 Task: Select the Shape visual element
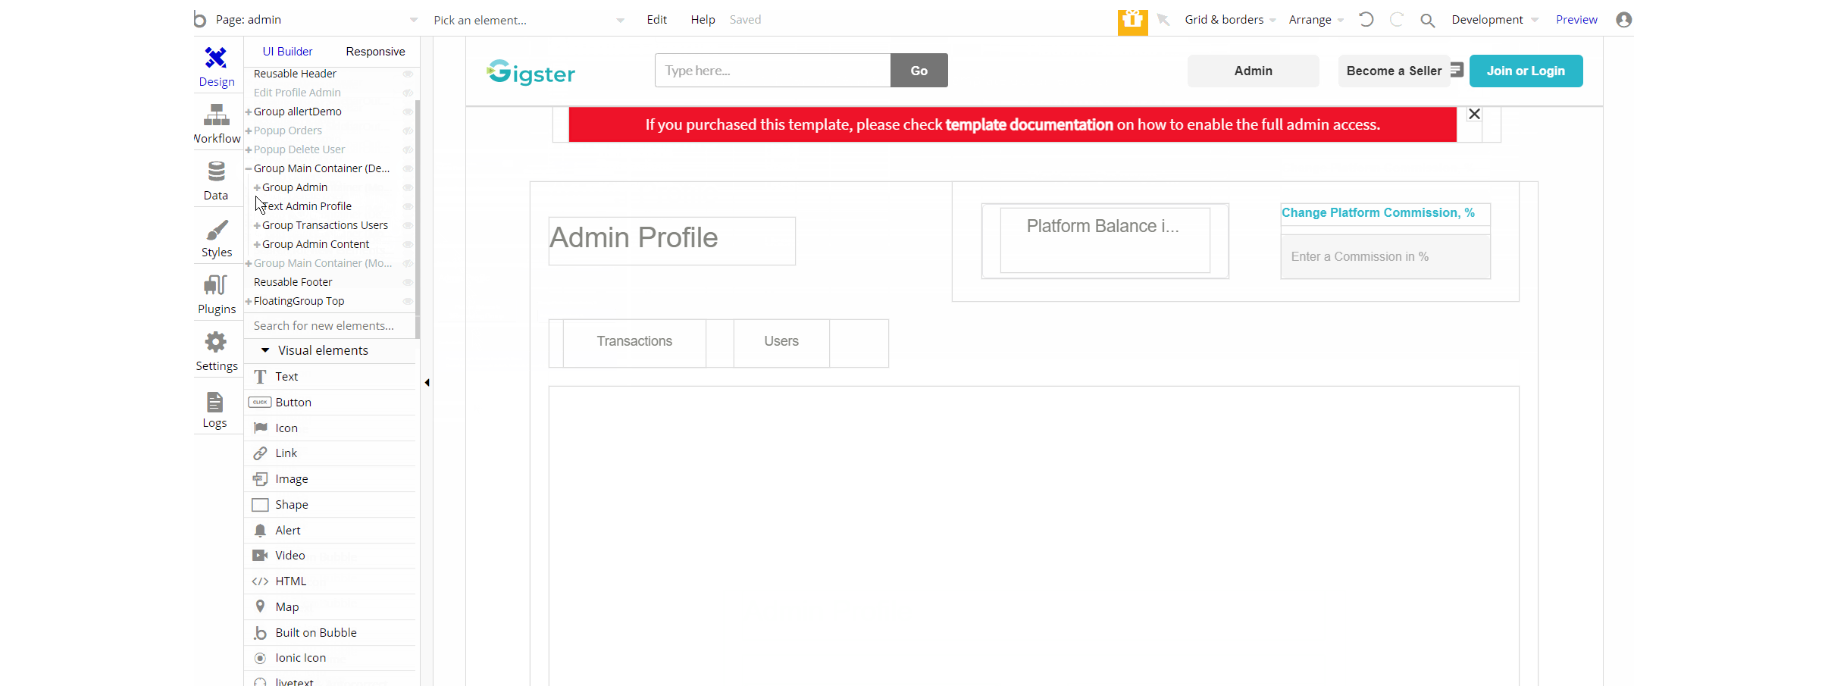pyautogui.click(x=331, y=505)
